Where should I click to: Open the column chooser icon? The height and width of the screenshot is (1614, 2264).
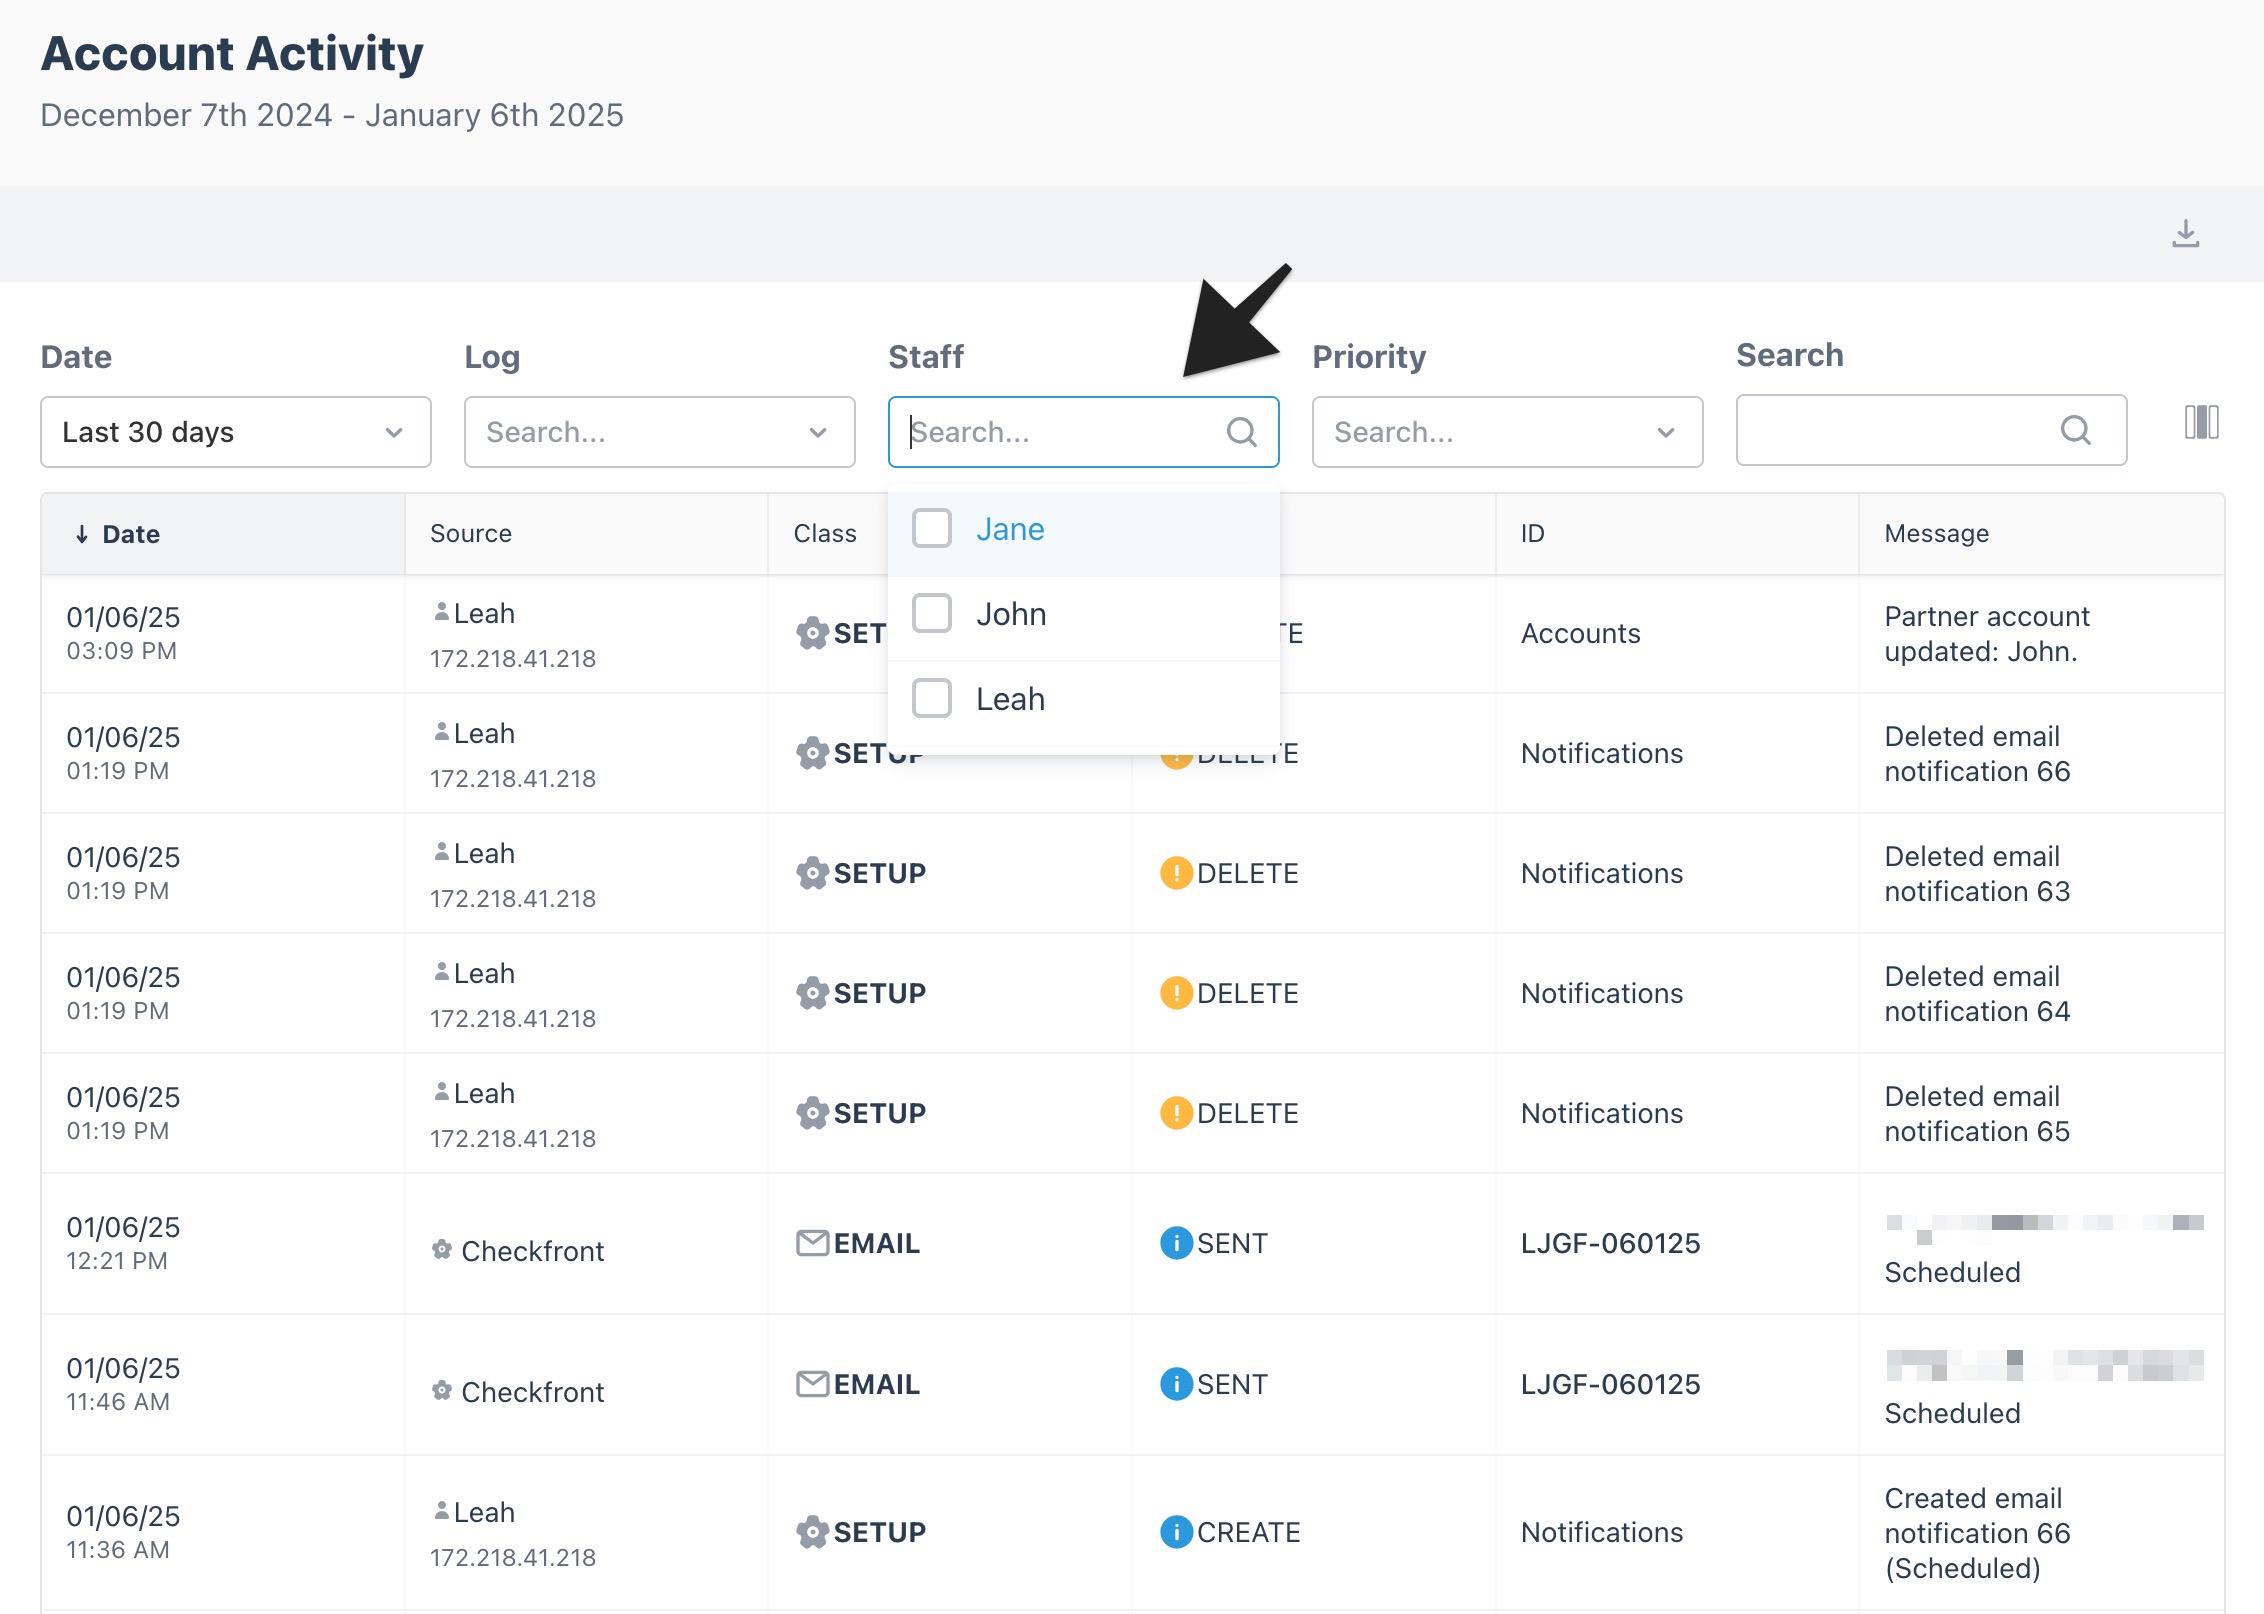tap(2201, 422)
